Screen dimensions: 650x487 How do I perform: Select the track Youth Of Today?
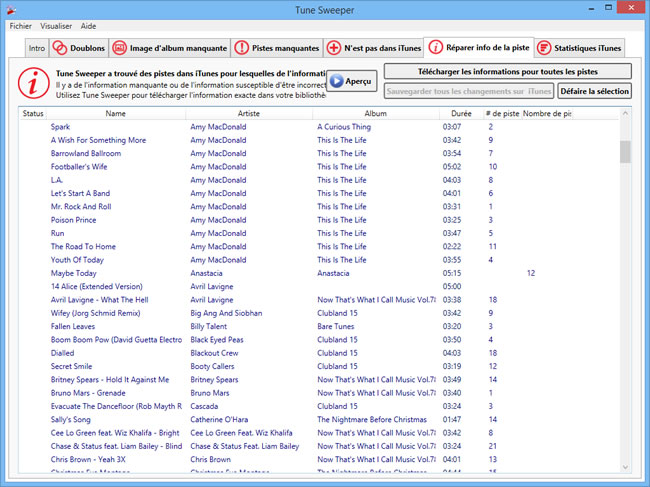pyautogui.click(x=77, y=260)
